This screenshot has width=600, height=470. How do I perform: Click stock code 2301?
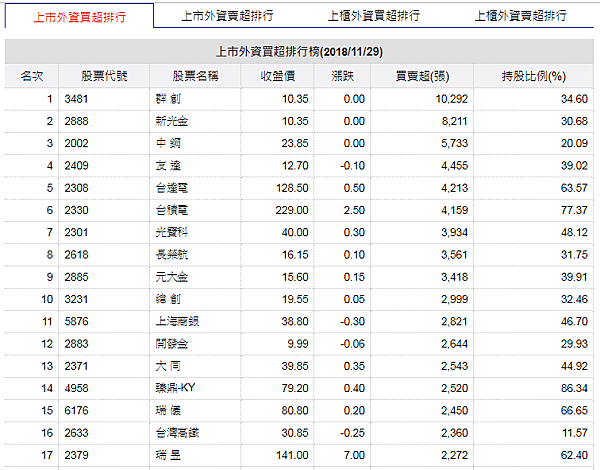pos(76,232)
